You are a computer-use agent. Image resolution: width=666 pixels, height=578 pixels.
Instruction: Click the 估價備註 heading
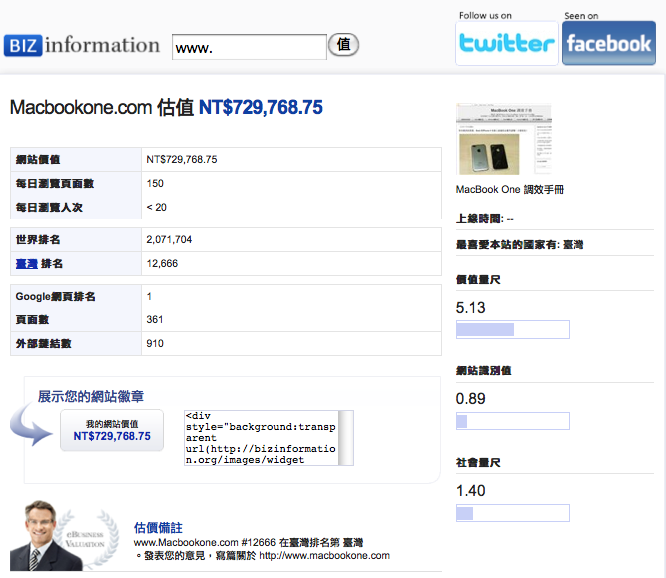point(158,528)
